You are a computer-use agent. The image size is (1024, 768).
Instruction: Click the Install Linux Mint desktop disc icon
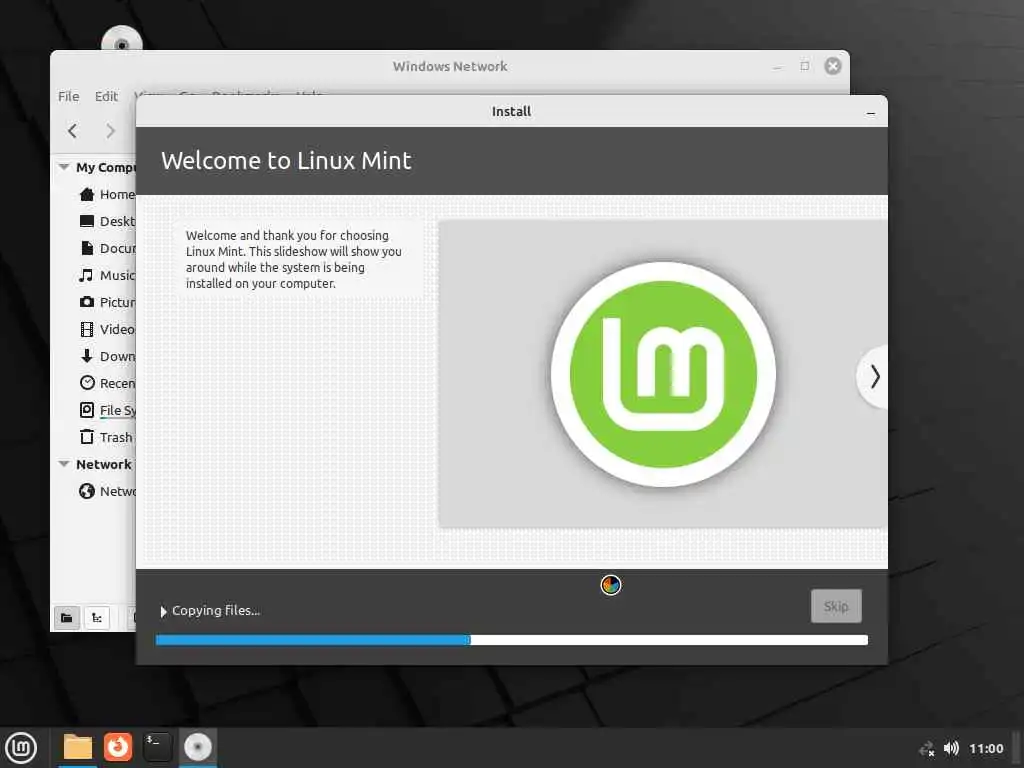[x=122, y=39]
